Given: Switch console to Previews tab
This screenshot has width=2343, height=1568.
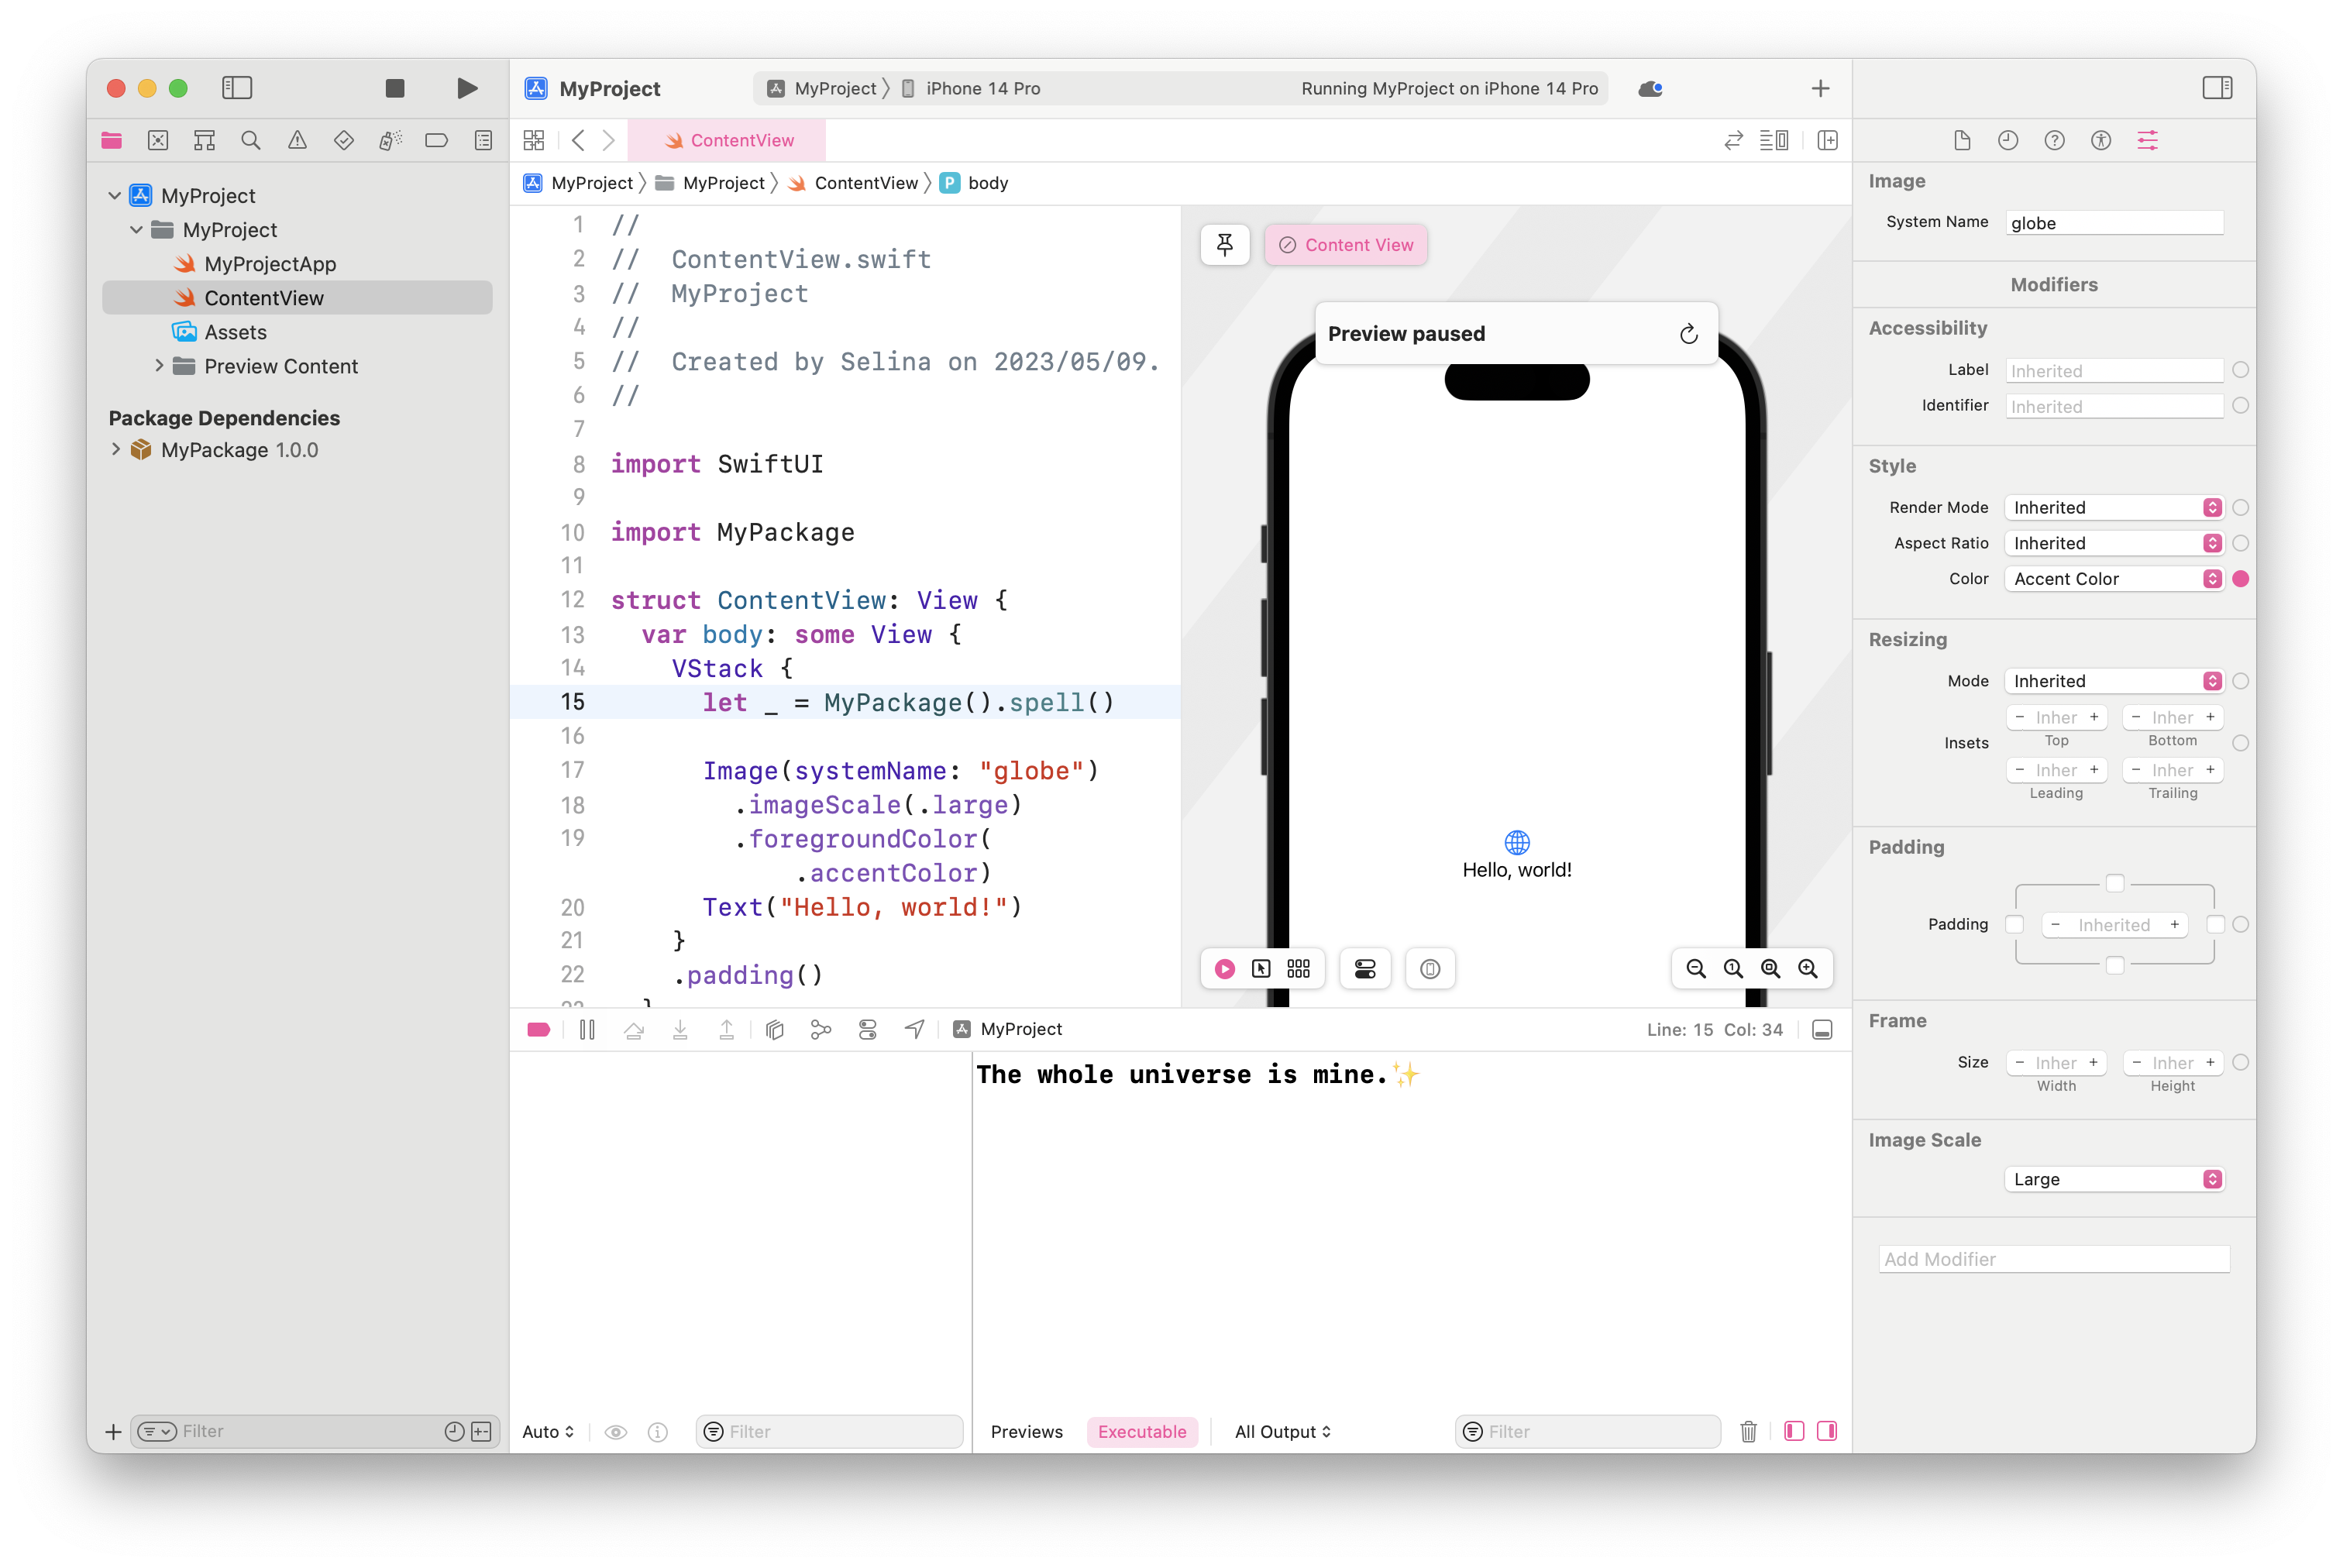Looking at the screenshot, I should (x=1026, y=1431).
